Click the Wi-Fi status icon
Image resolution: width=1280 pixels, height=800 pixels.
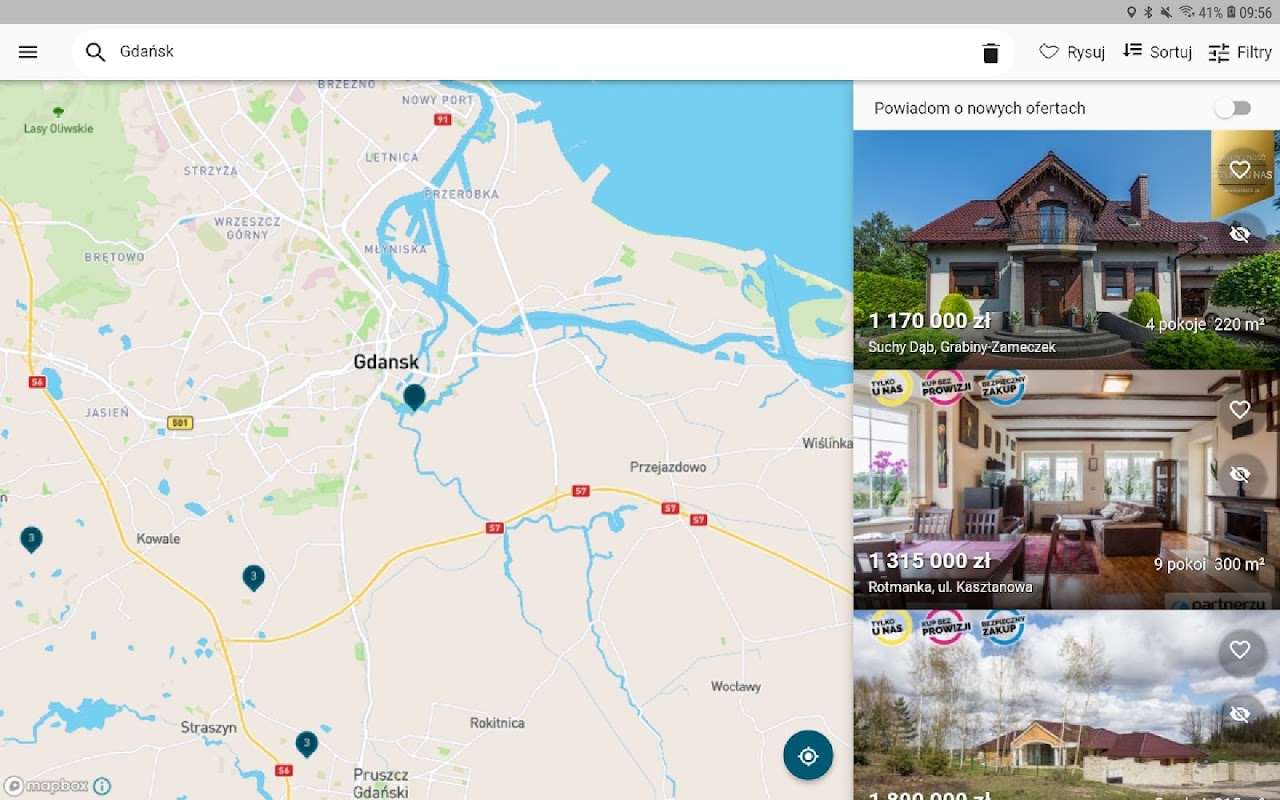(1186, 12)
